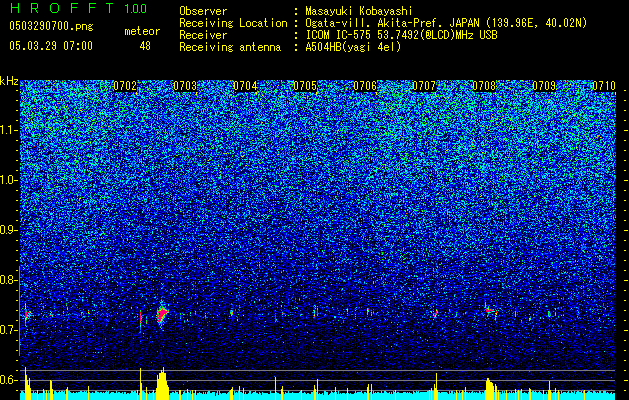Select the meteor count value 48
This screenshot has height=400, width=629.
coord(145,46)
